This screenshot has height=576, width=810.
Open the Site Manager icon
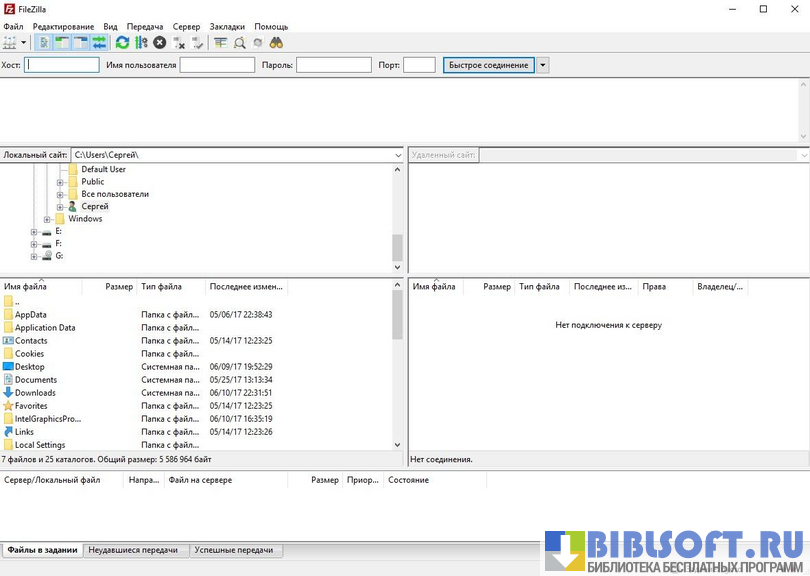[10, 43]
